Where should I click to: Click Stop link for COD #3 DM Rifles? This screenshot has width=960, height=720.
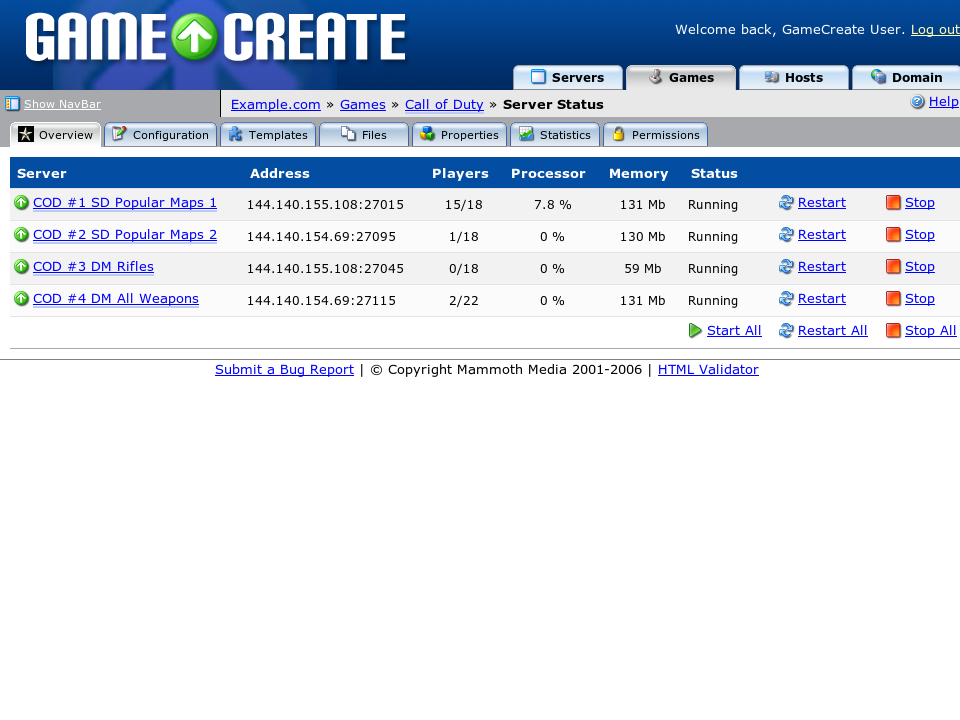pos(920,266)
